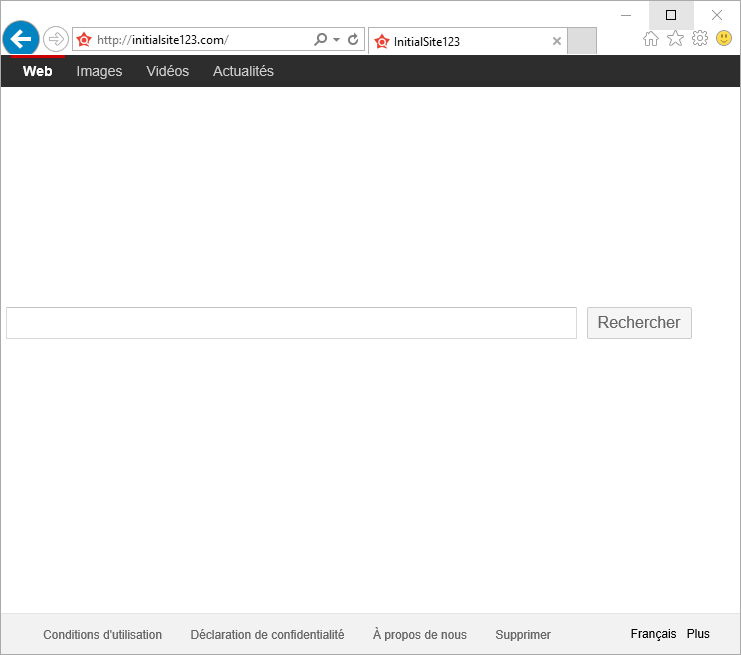
Task: Select the Web search category
Action: pos(37,71)
